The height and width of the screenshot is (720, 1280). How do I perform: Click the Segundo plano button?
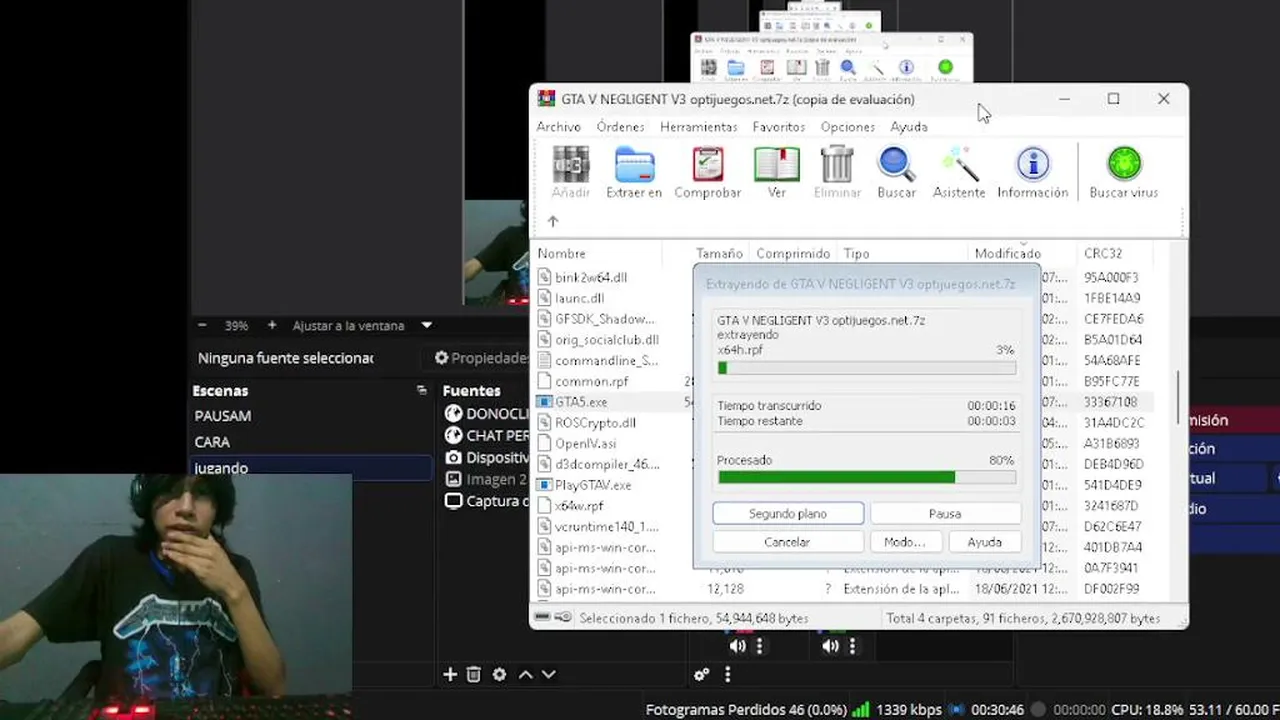click(x=788, y=514)
